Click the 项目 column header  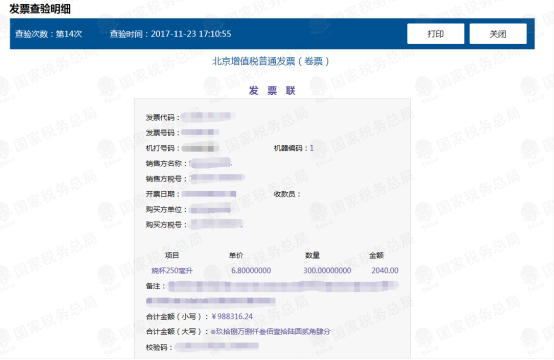(172, 255)
